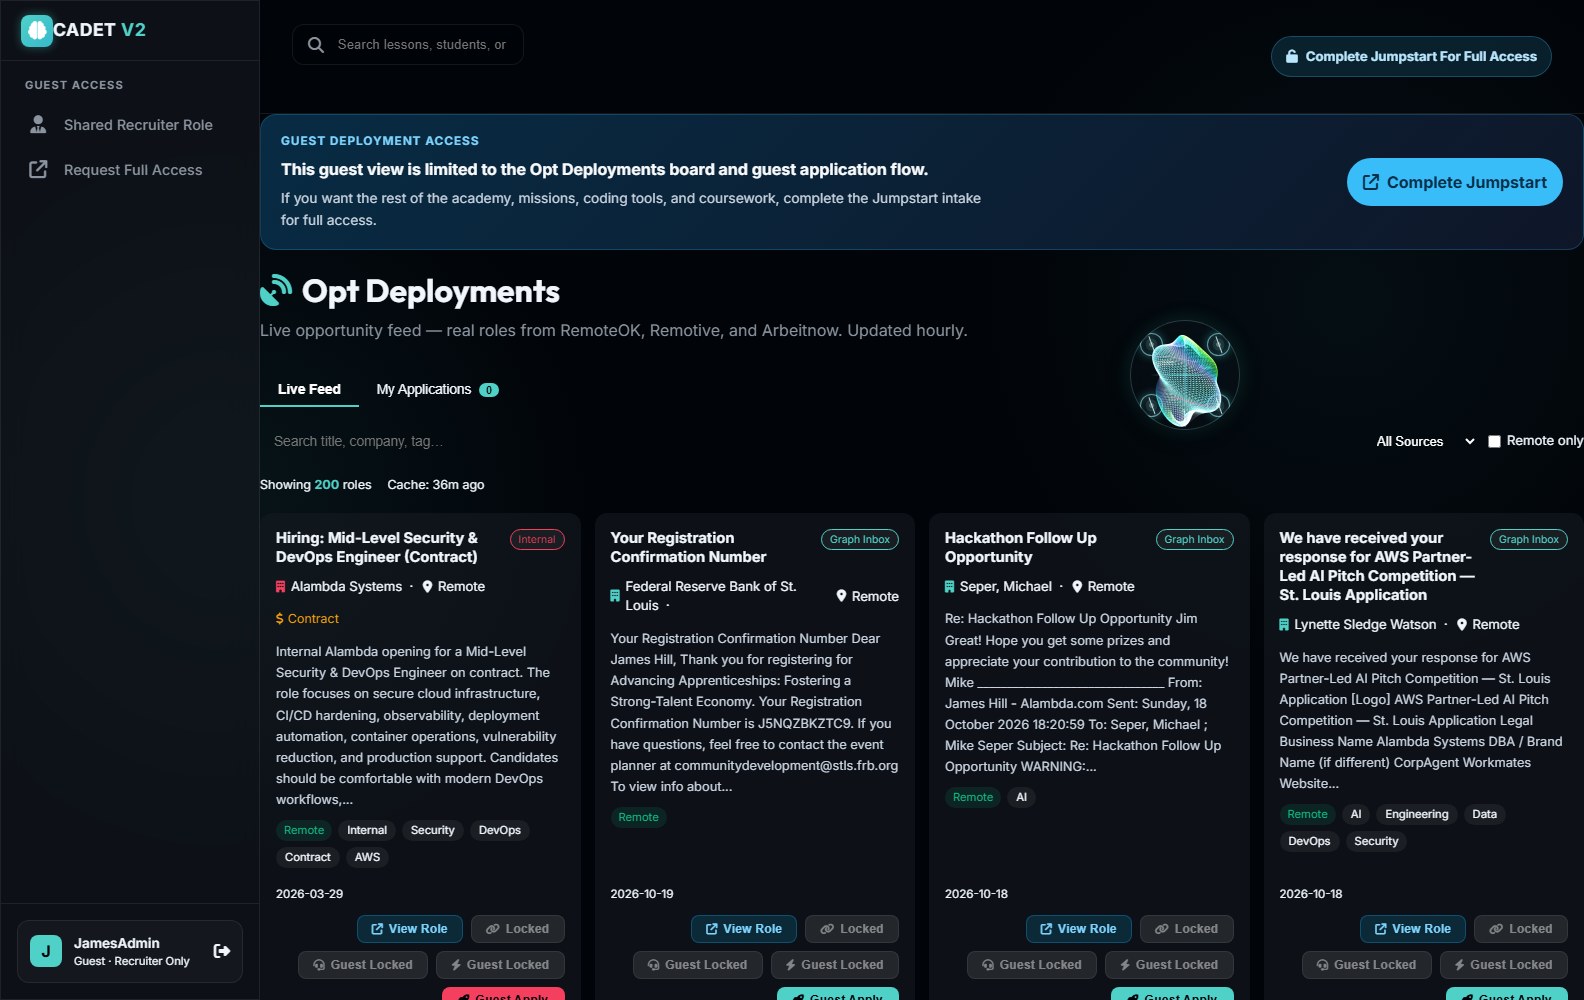Click the Shared Recruiter Role person icon

pos(38,124)
